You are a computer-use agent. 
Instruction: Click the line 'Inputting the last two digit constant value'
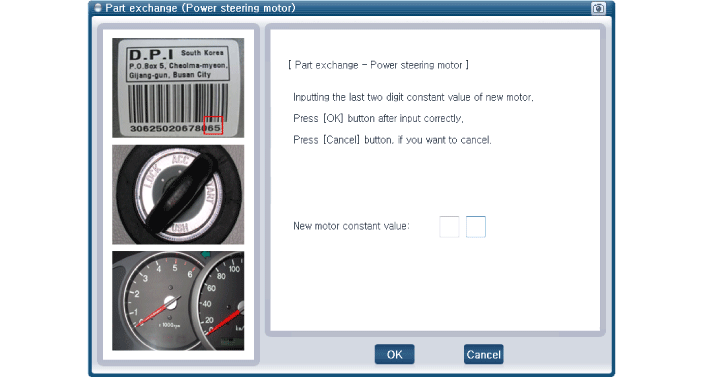413,97
